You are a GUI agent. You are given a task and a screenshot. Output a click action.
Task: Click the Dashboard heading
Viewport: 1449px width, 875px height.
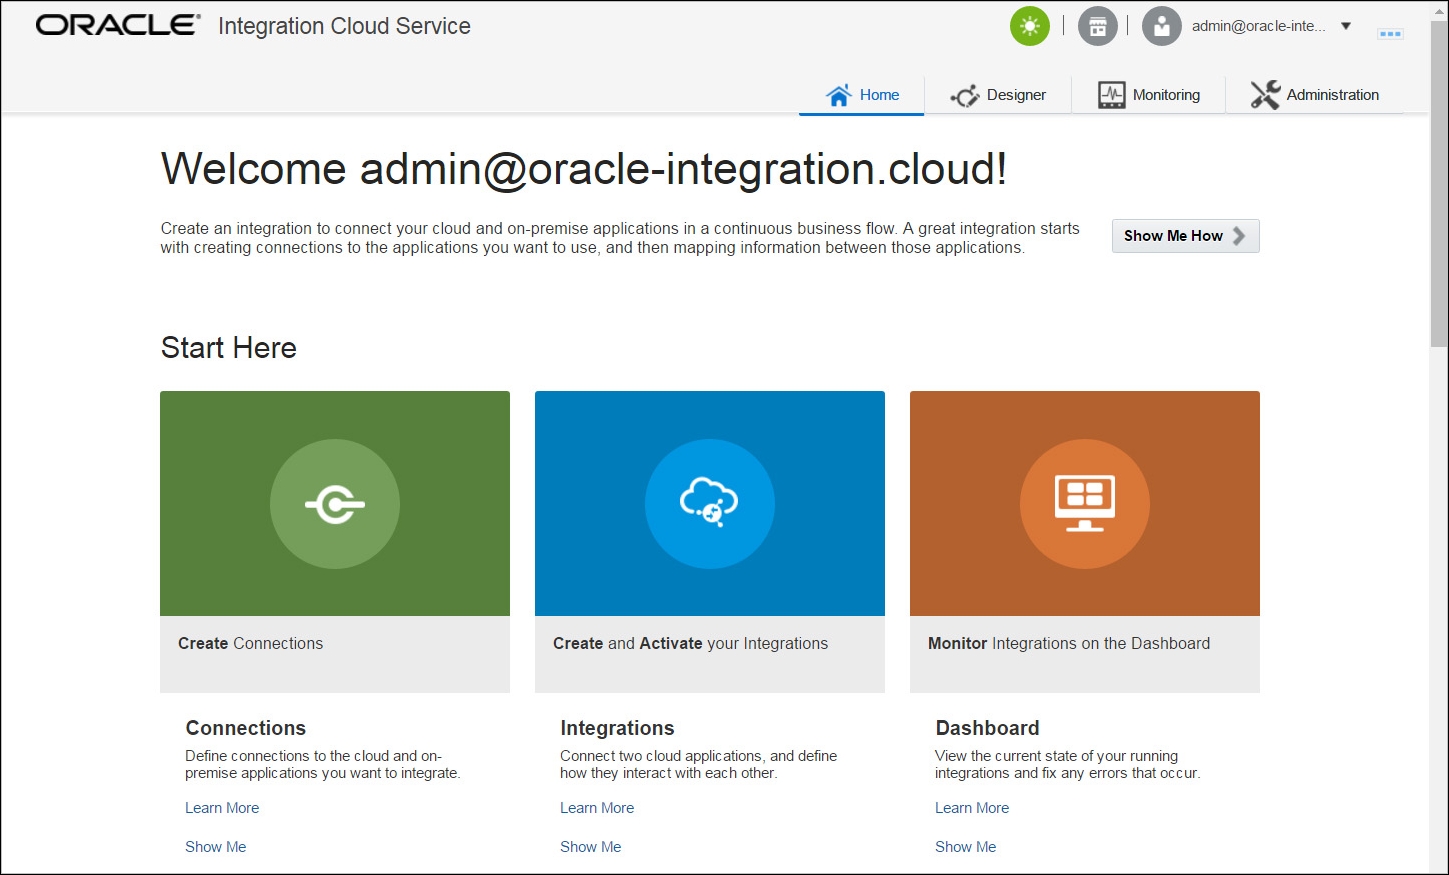[x=987, y=728]
